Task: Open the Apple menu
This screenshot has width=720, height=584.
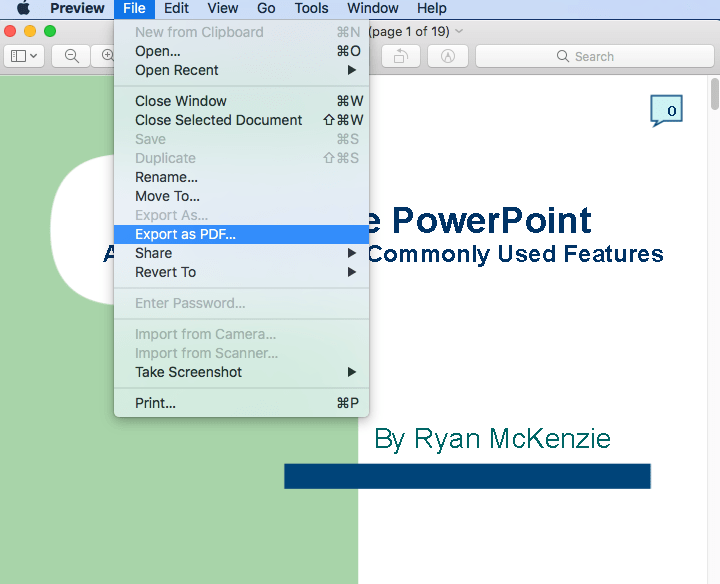Action: pyautogui.click(x=23, y=8)
